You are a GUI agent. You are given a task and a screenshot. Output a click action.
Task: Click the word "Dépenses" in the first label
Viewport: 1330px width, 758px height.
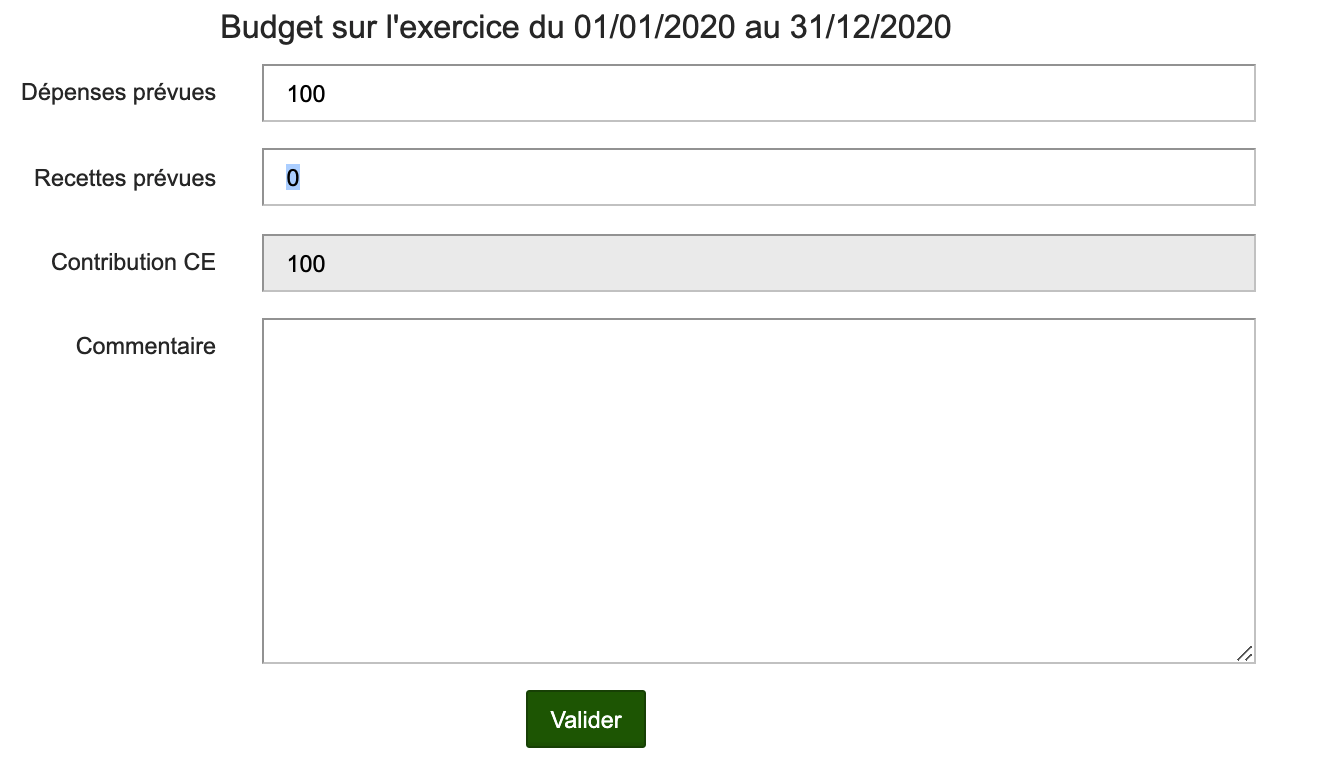pos(73,93)
